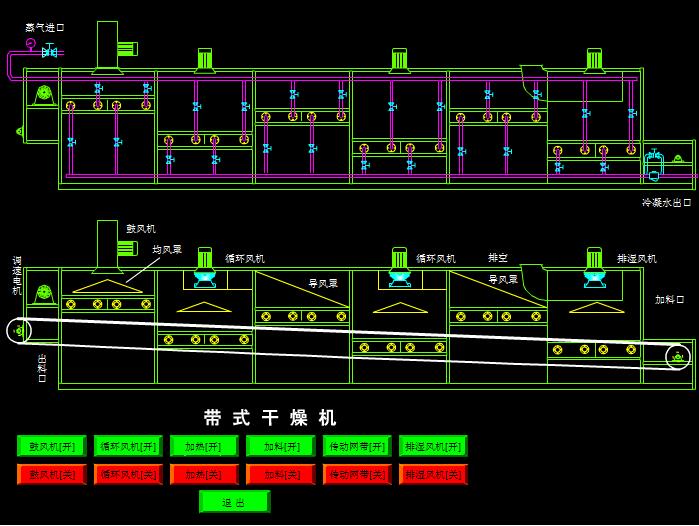Stop the mesh belt 传动网带[关]
This screenshot has height=526, width=699.
[x=357, y=474]
